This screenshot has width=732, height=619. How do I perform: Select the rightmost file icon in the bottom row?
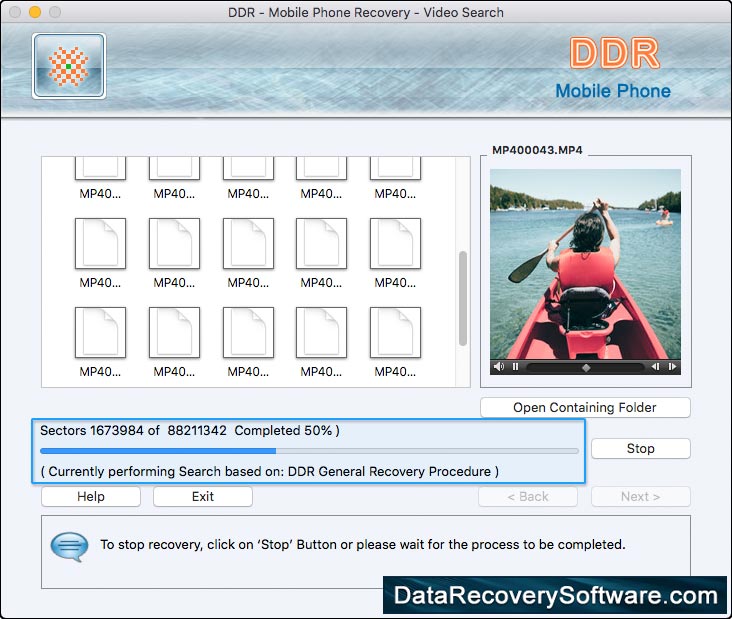395,332
